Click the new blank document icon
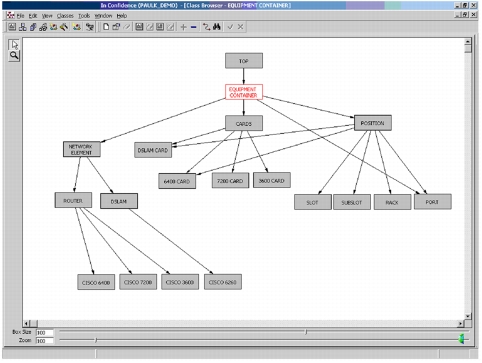The image size is (482, 363). point(106,27)
